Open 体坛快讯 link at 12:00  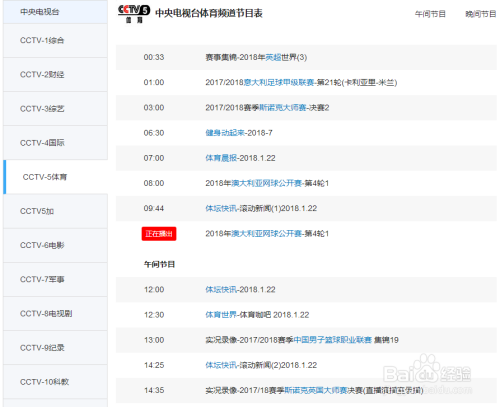221,289
